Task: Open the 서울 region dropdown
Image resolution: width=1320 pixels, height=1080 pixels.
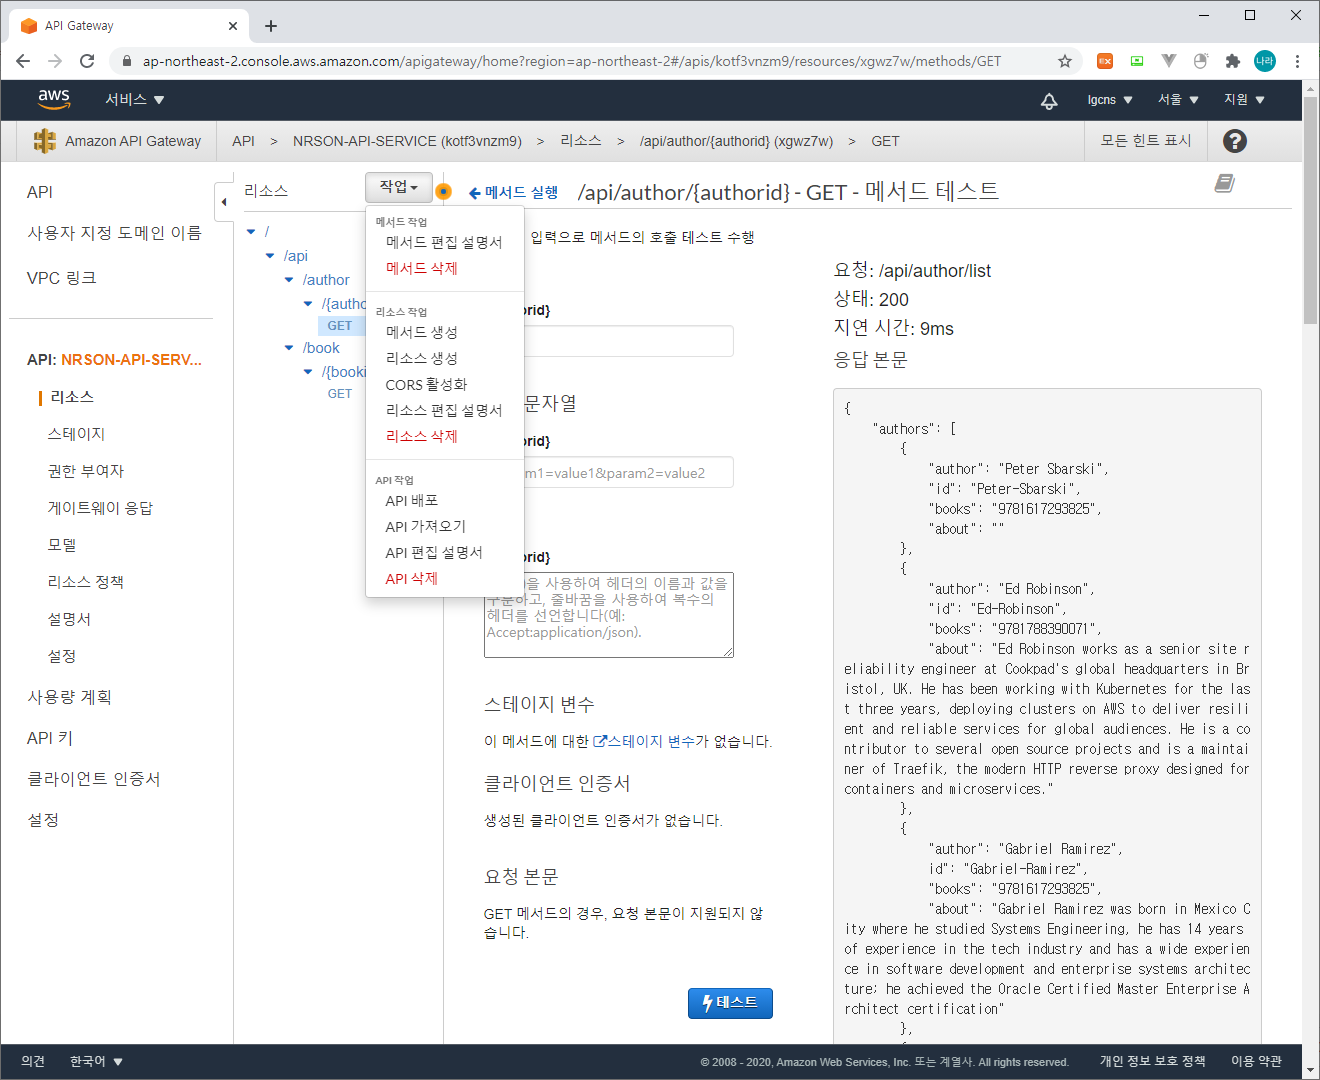Action: point(1178,100)
